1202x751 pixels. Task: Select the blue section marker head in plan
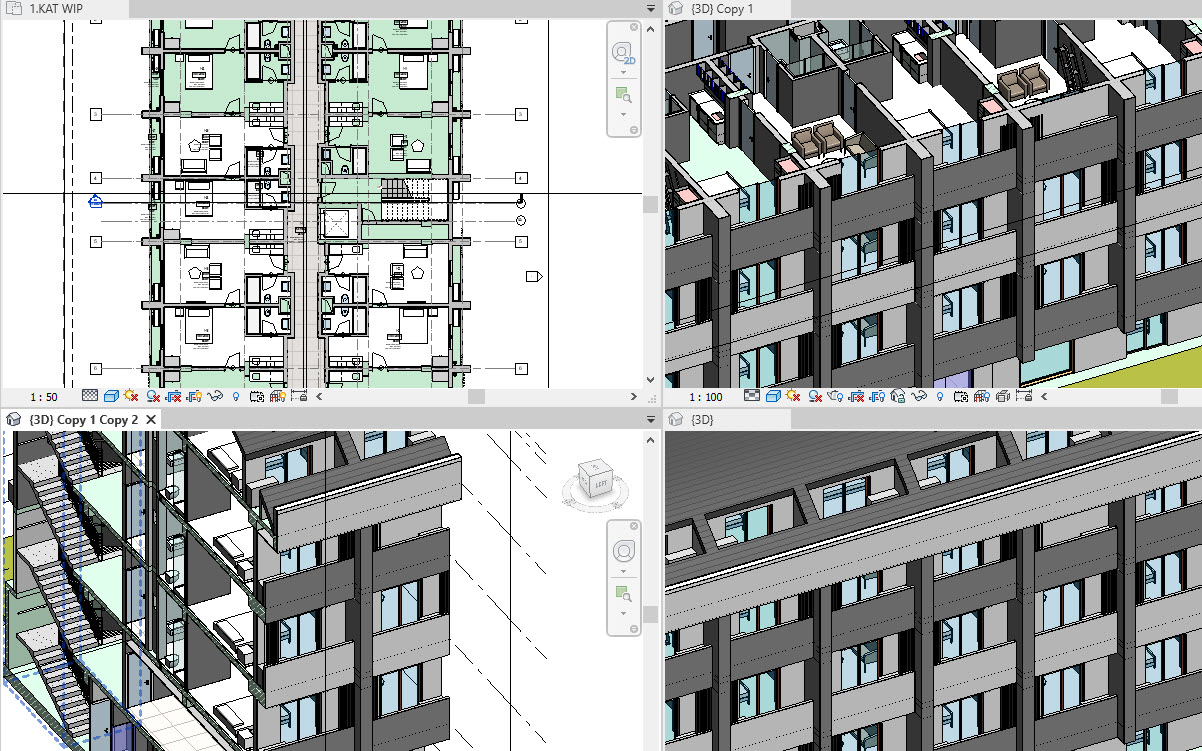click(95, 201)
